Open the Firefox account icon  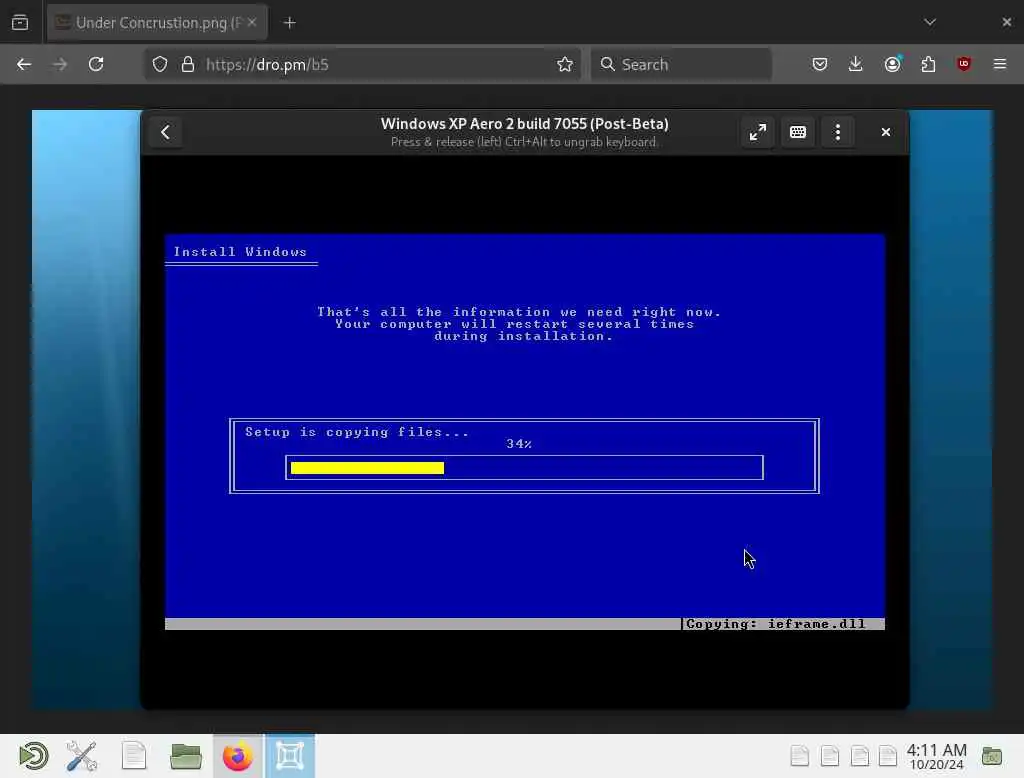(x=892, y=64)
